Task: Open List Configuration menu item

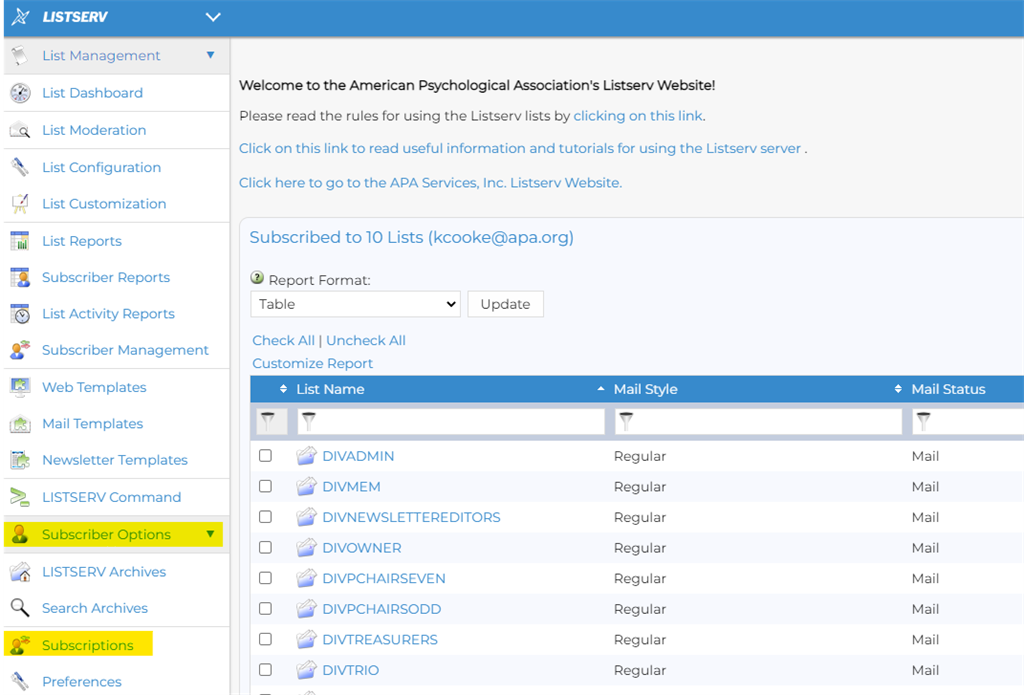Action: pyautogui.click(x=101, y=167)
